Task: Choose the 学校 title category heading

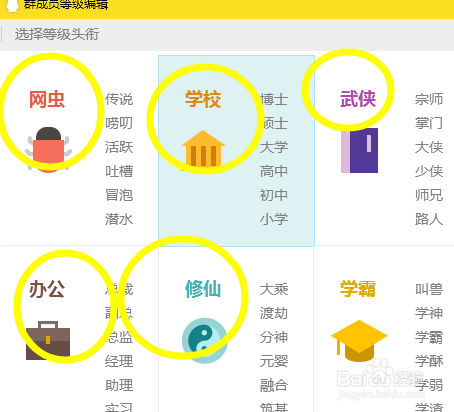Action: [x=203, y=99]
